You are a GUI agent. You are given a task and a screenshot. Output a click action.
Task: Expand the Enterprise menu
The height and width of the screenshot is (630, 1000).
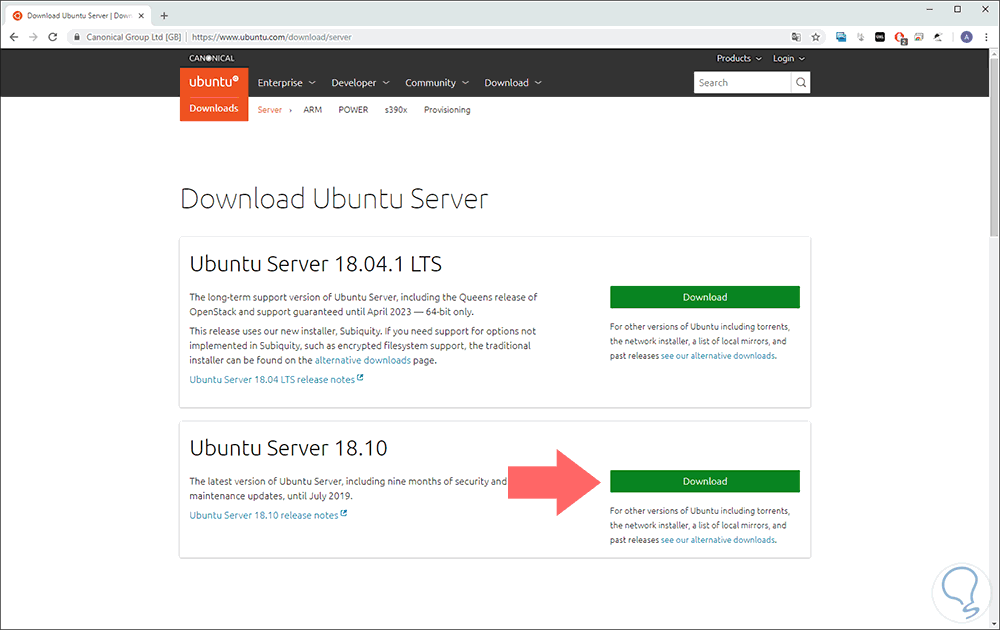pos(286,83)
